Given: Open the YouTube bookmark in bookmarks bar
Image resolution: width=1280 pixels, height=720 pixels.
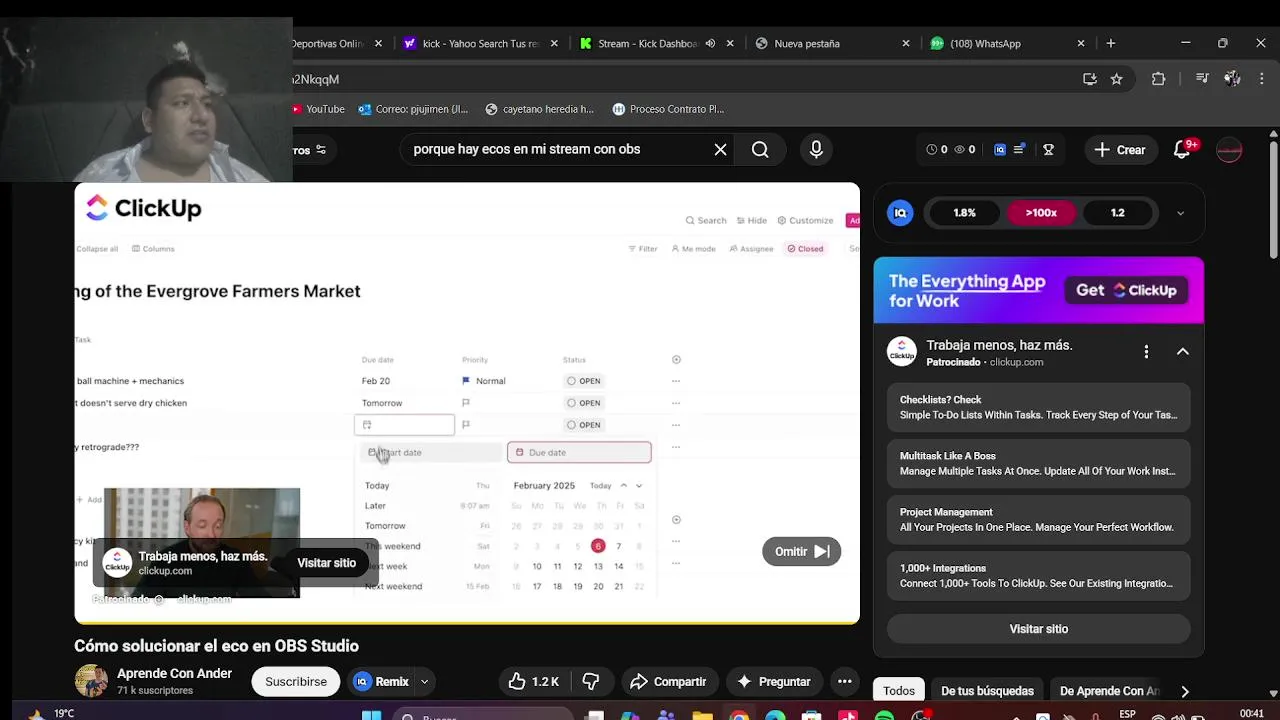Looking at the screenshot, I should [319, 109].
